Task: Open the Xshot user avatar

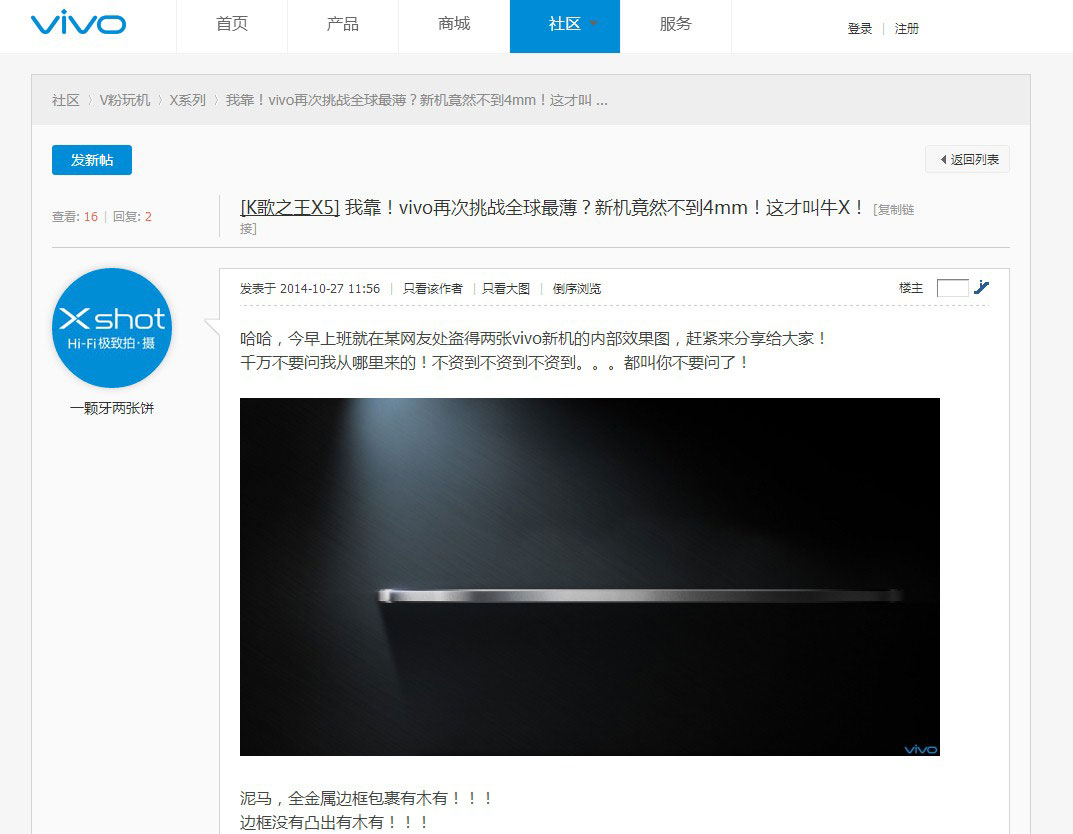Action: [112, 328]
